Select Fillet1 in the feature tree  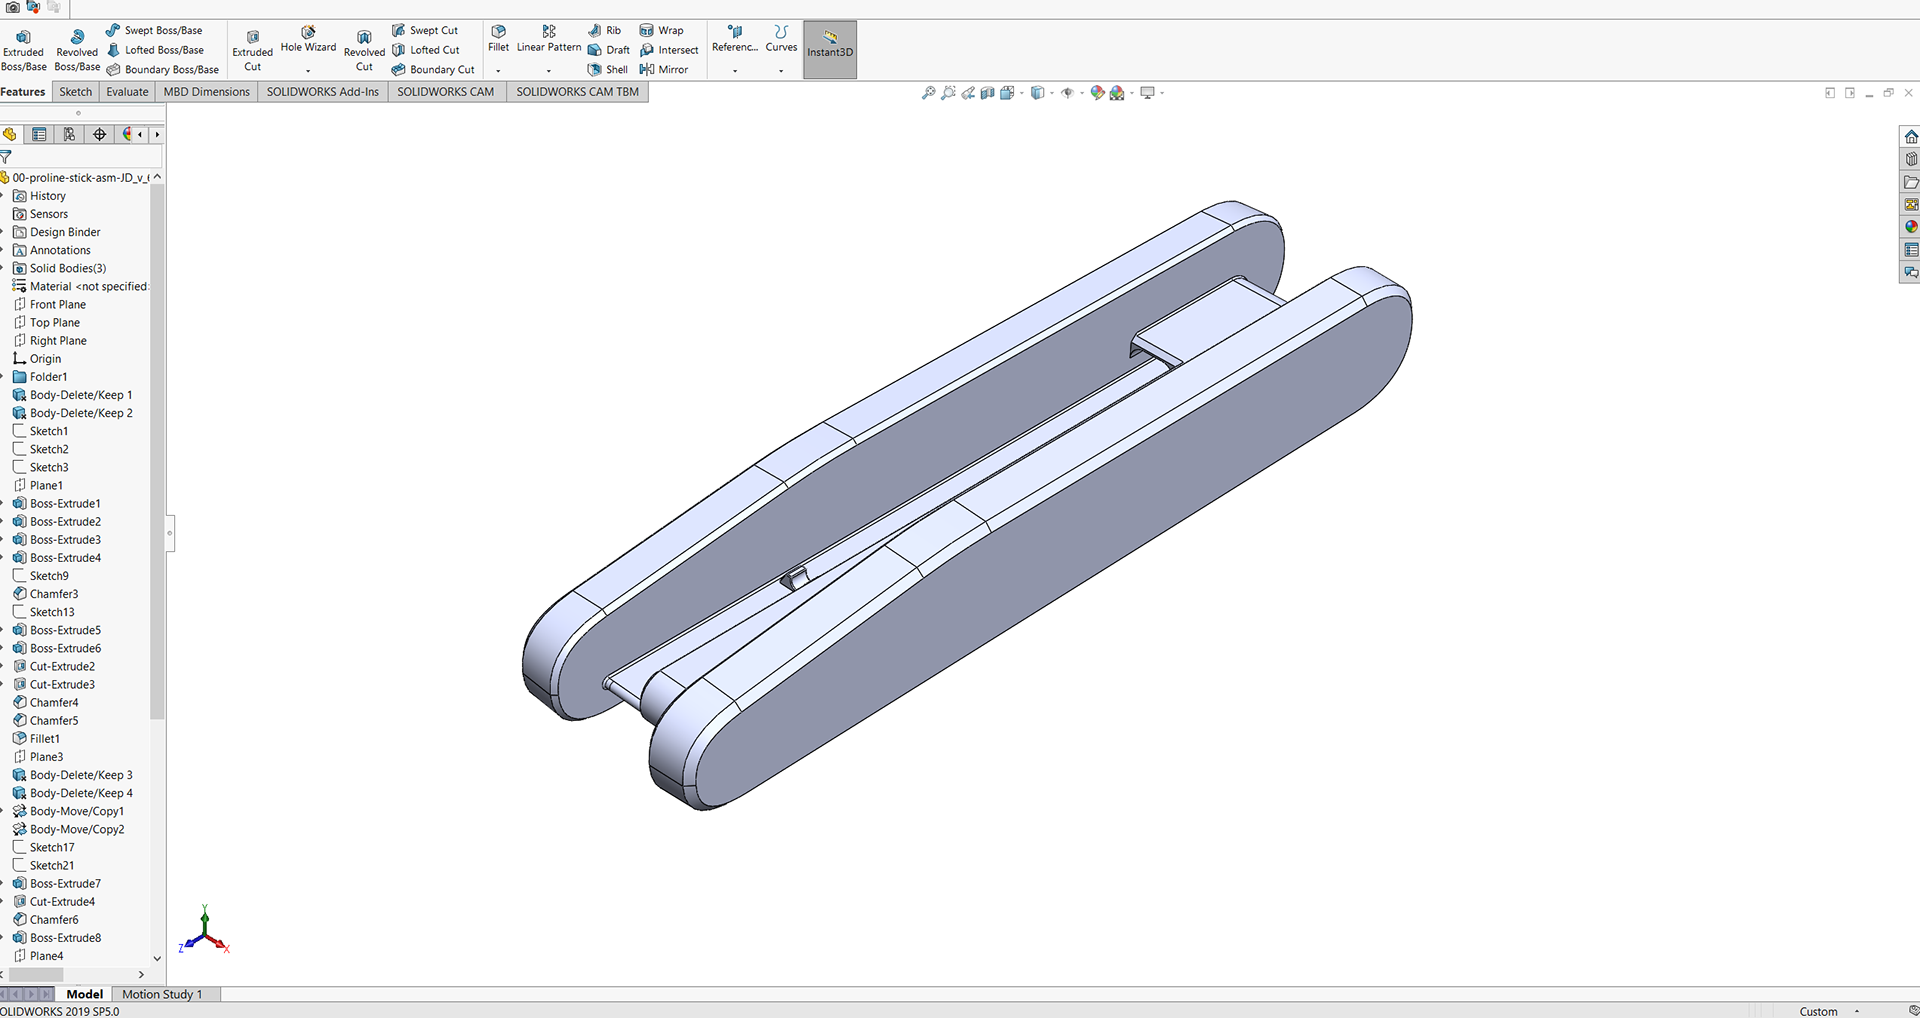coord(36,739)
